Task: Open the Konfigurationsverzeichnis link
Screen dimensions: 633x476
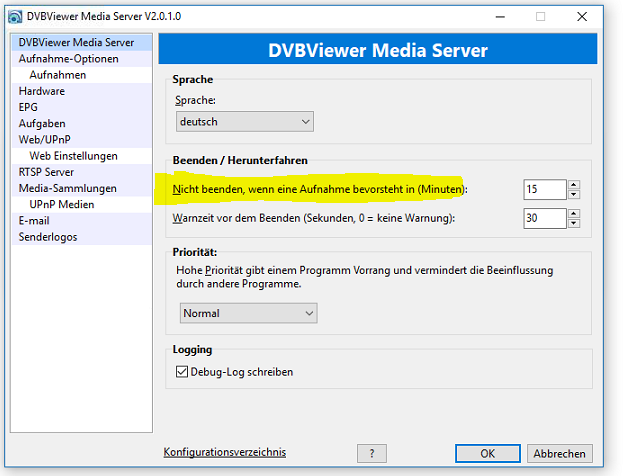Action: 224,452
